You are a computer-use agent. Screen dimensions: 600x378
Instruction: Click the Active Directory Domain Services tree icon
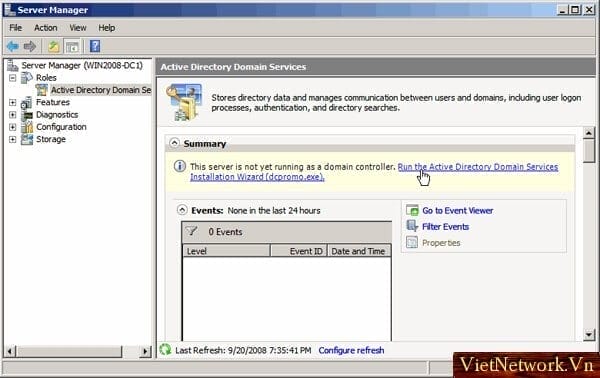[x=41, y=90]
